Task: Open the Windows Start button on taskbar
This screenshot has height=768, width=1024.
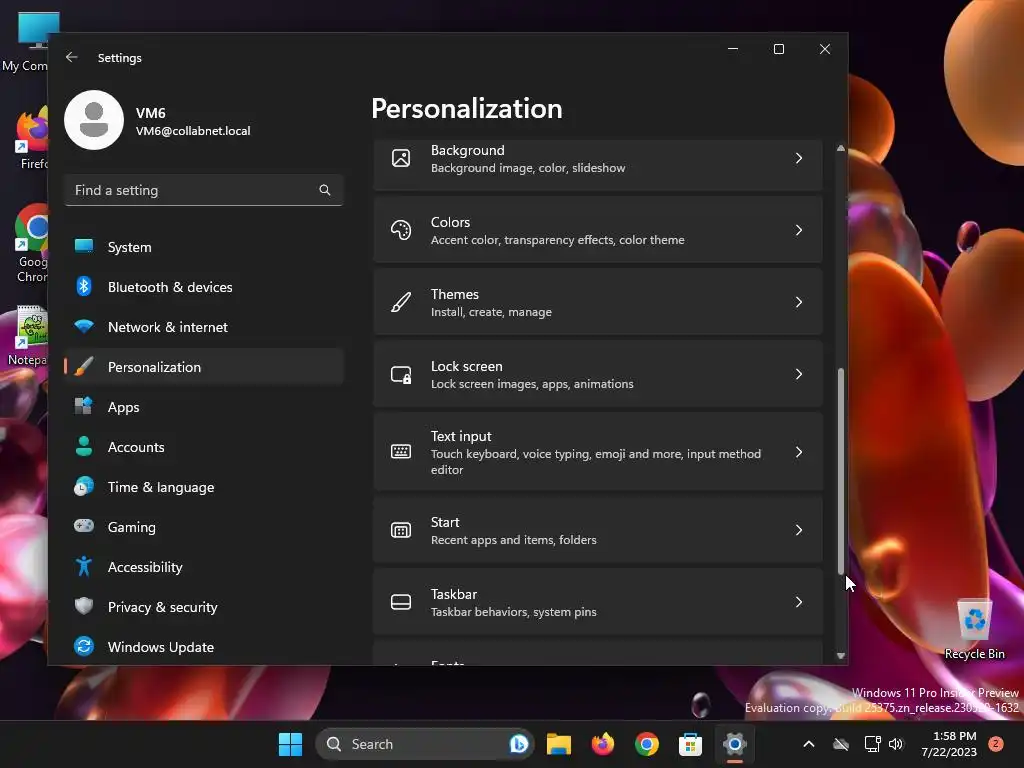Action: click(x=290, y=744)
